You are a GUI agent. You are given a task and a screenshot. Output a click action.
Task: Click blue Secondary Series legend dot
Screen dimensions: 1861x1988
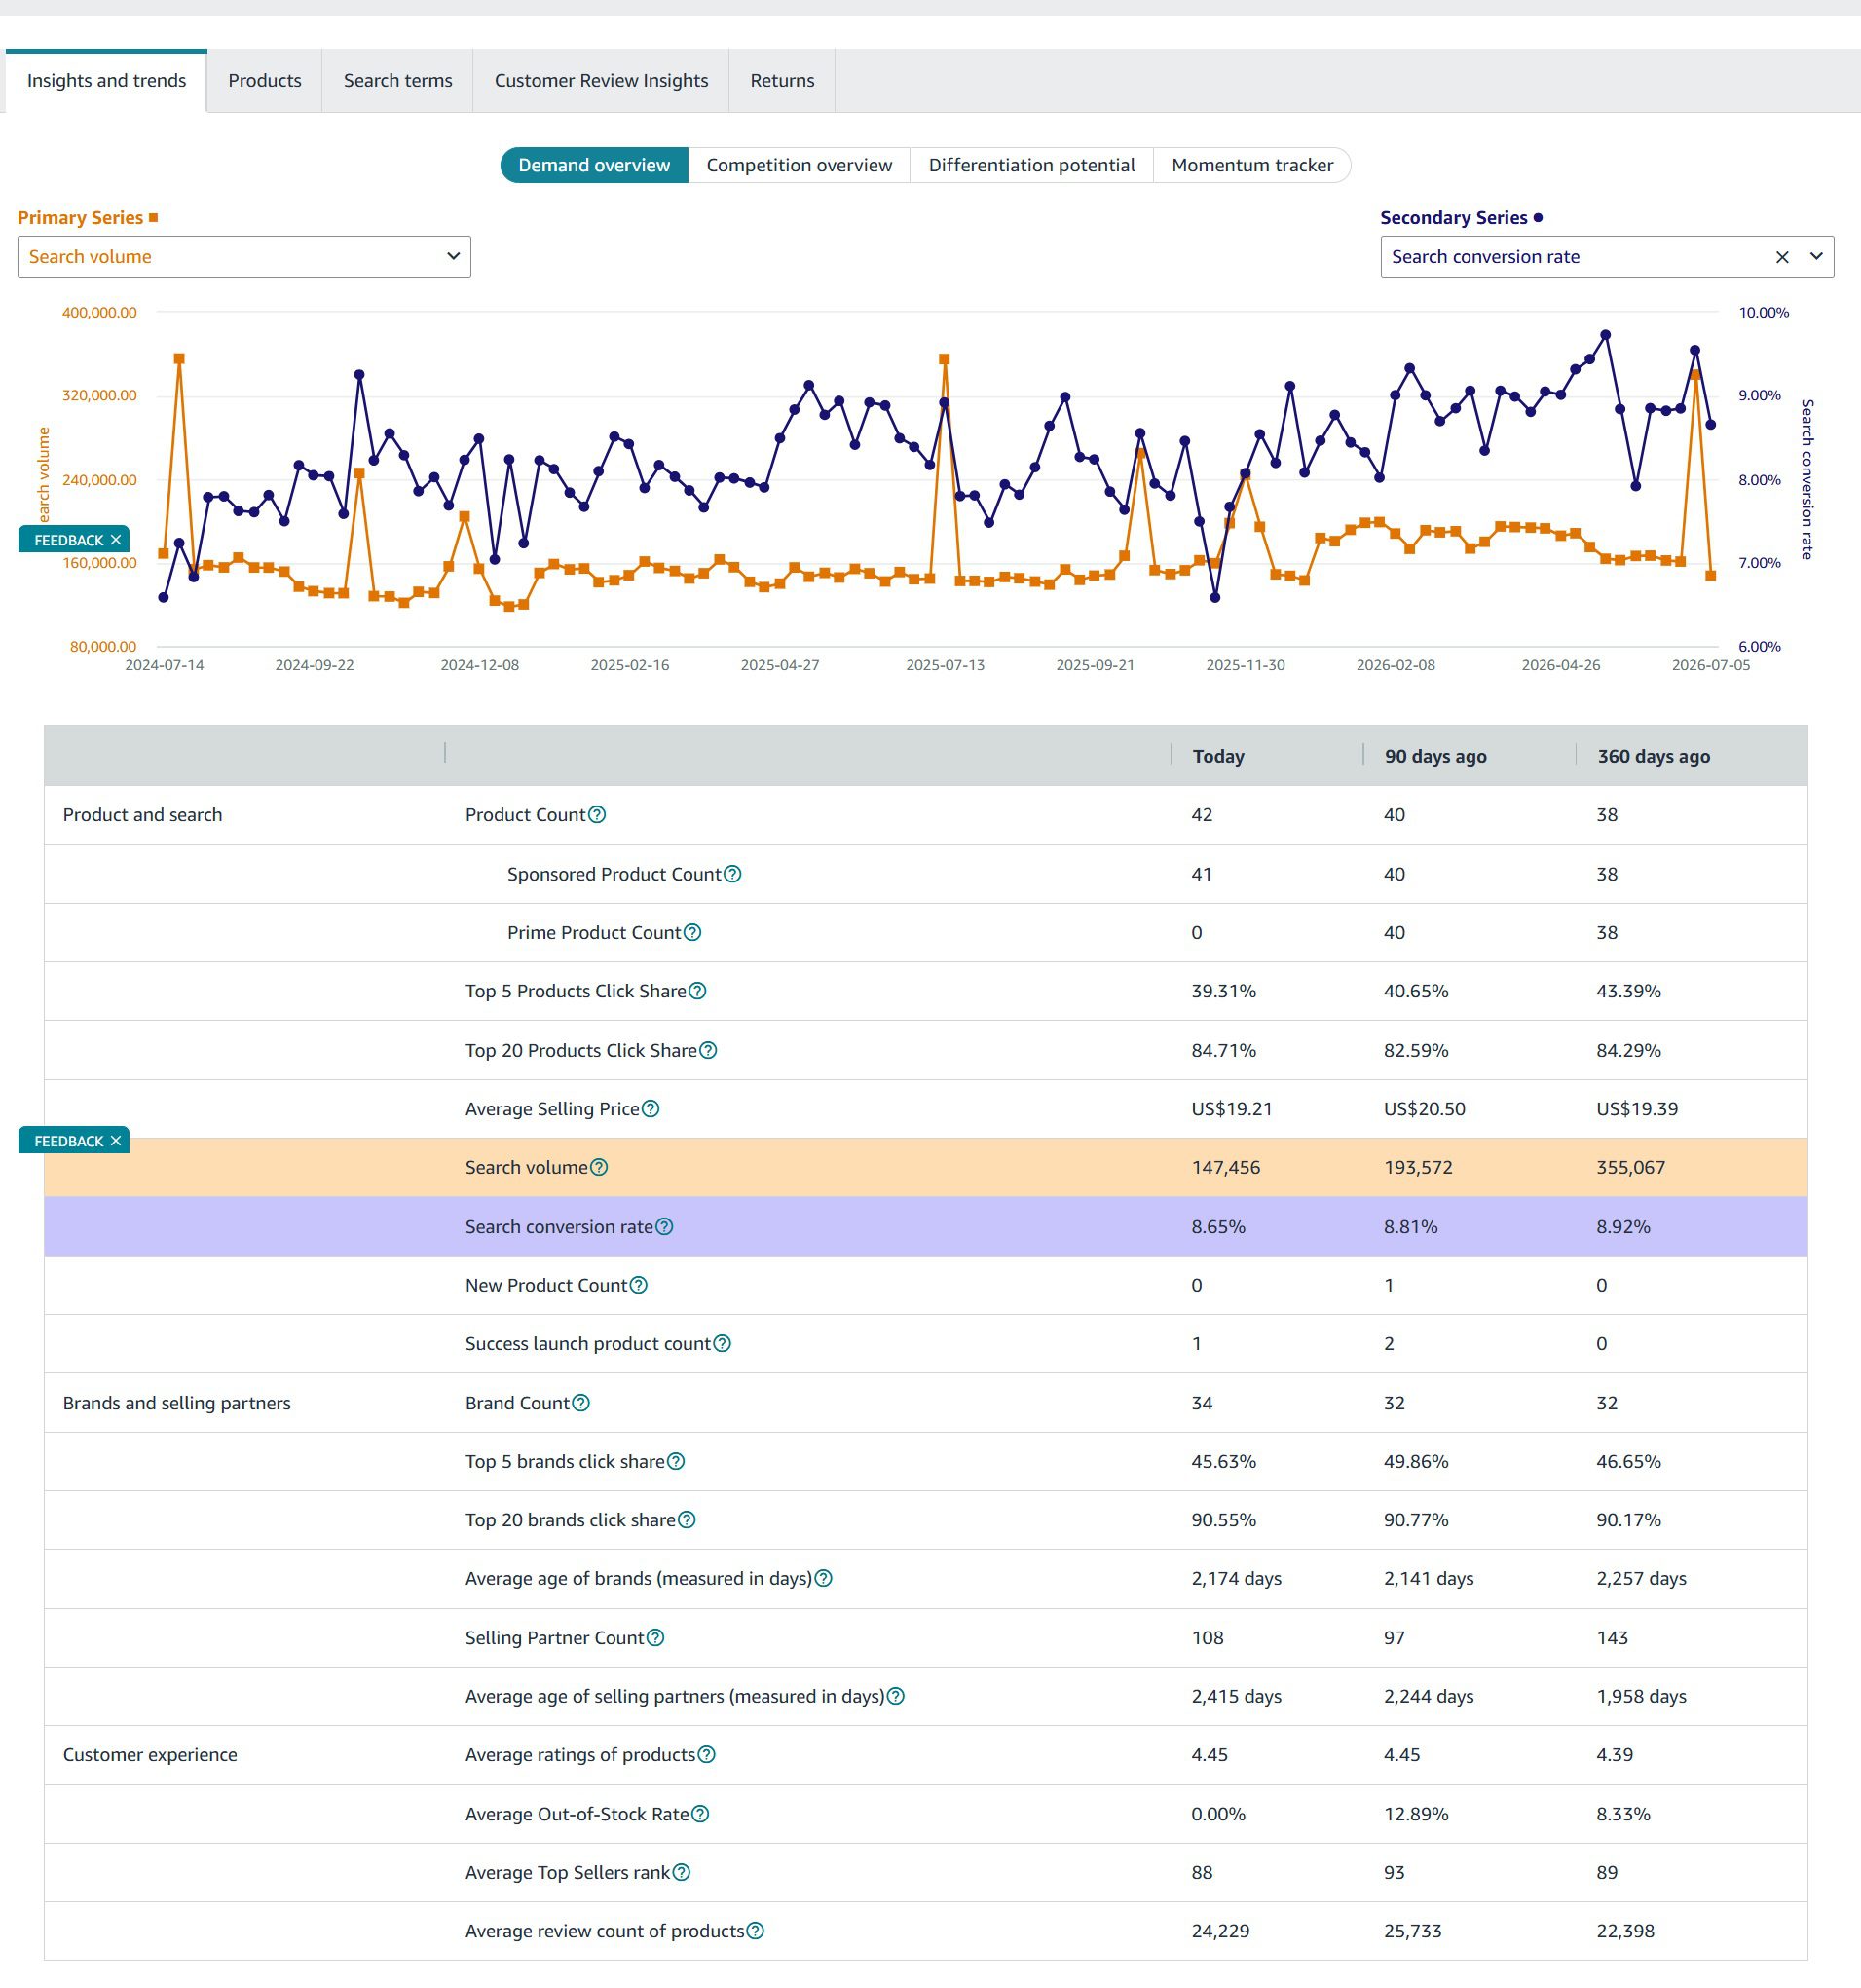(1538, 217)
